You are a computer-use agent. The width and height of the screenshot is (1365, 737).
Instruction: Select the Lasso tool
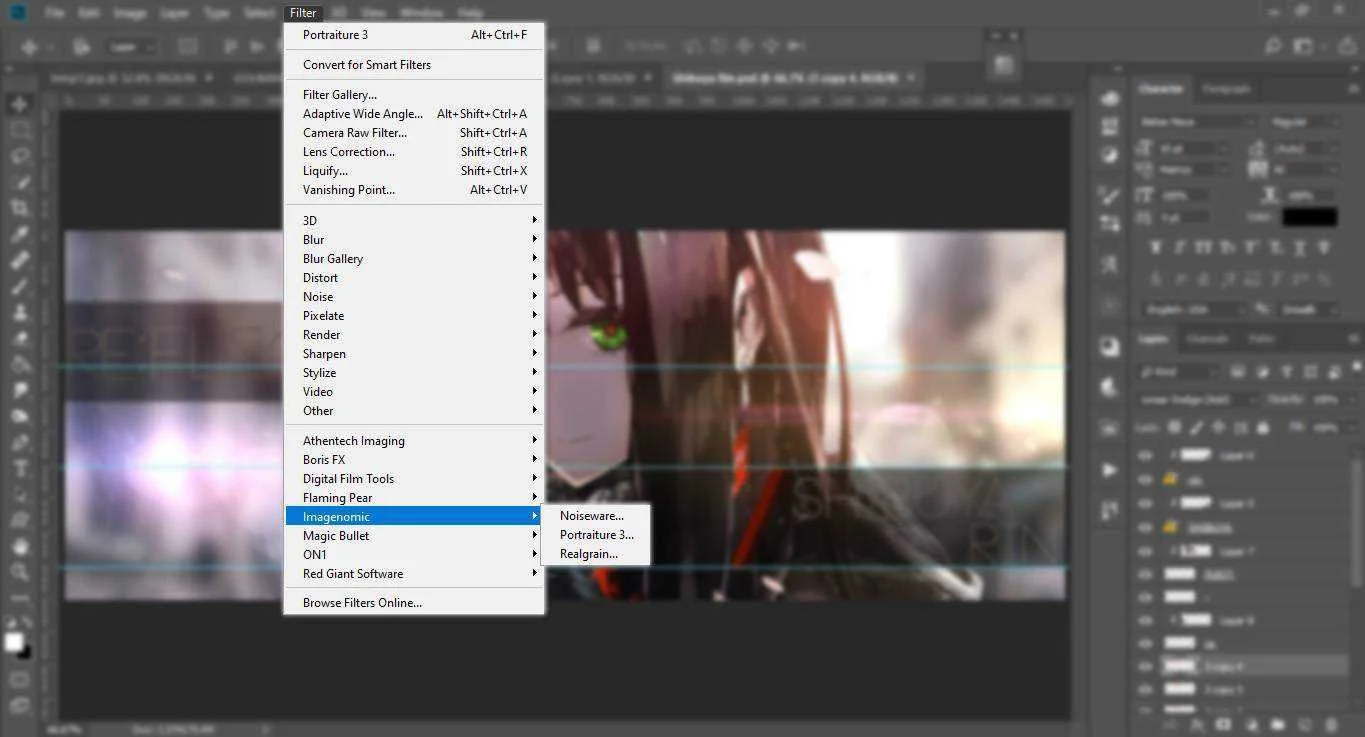coord(19,157)
